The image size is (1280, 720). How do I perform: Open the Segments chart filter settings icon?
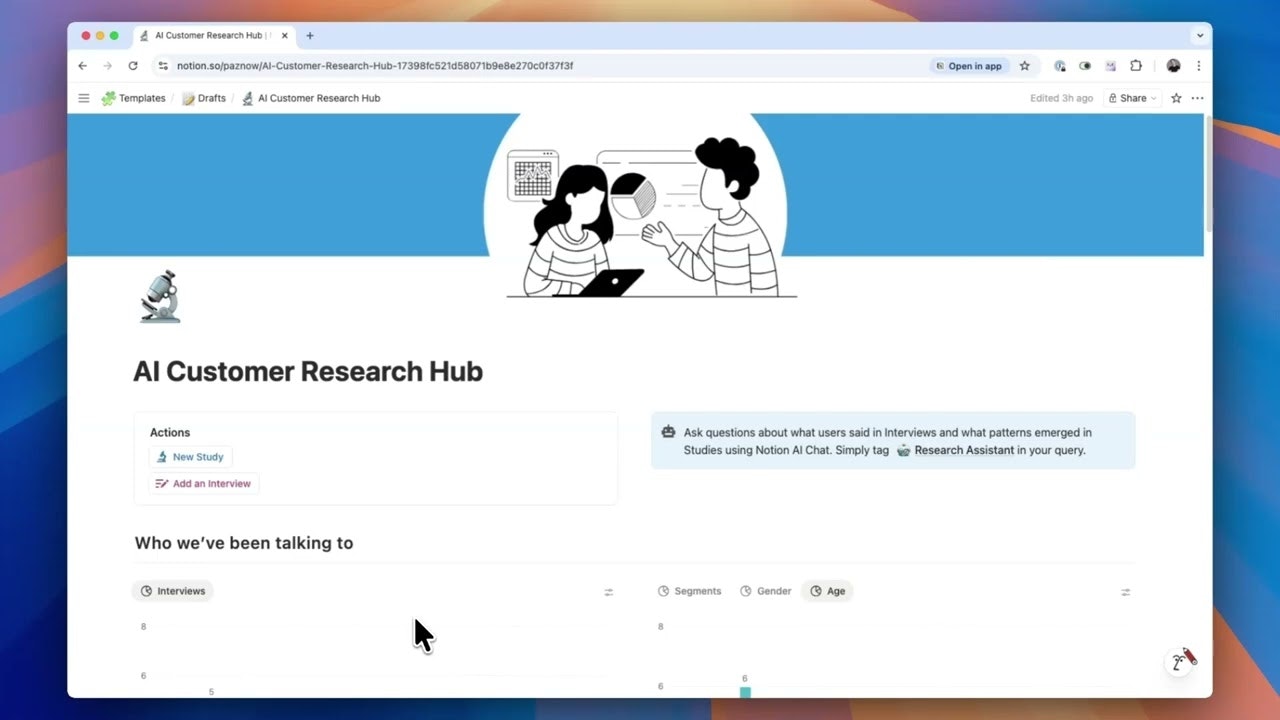click(1125, 591)
